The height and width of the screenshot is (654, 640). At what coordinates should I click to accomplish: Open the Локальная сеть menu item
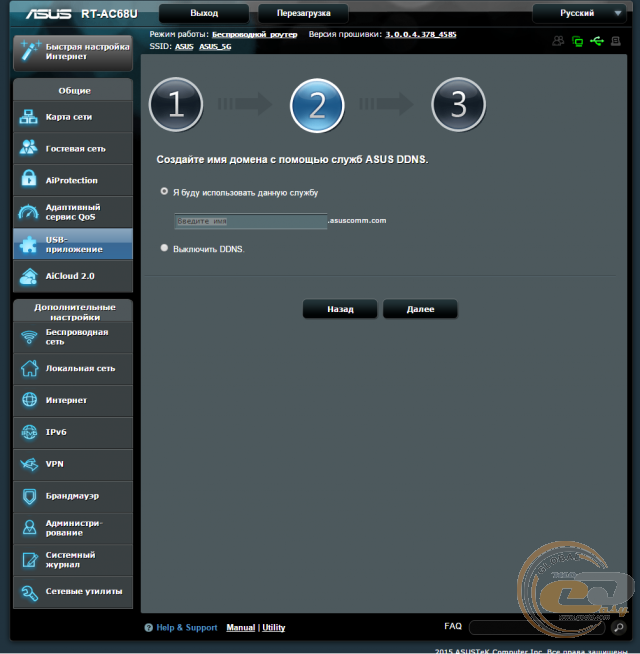point(73,369)
